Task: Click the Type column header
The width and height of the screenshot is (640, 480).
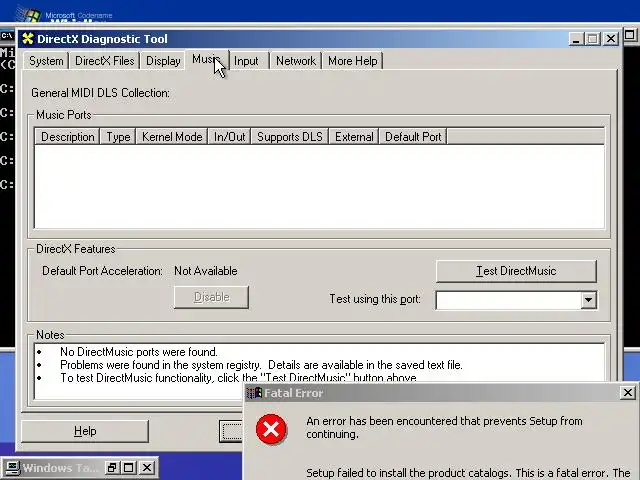Action: click(x=118, y=137)
